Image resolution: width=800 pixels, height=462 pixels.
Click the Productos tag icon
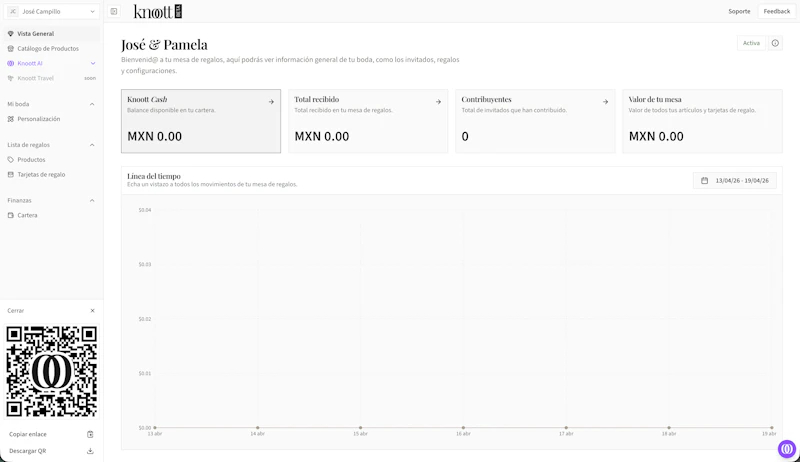click(11, 160)
